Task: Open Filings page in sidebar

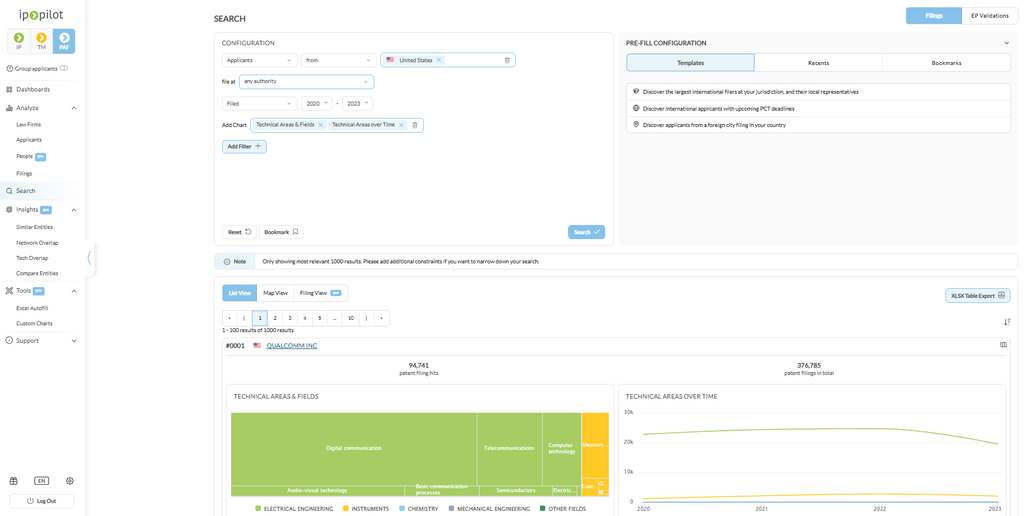Action: tap(24, 174)
